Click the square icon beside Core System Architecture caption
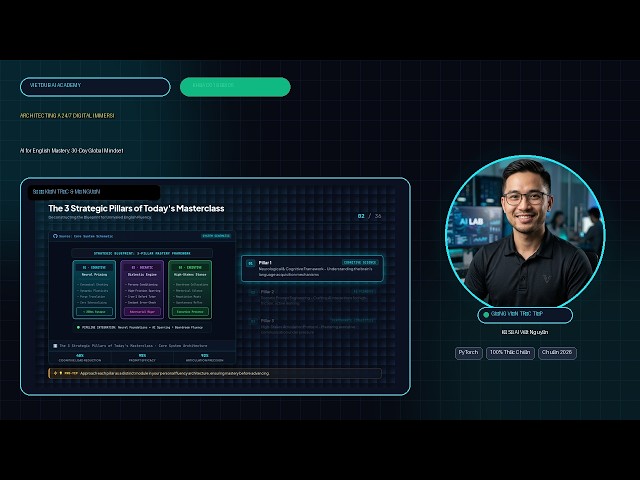The width and height of the screenshot is (640, 480). click(55, 346)
